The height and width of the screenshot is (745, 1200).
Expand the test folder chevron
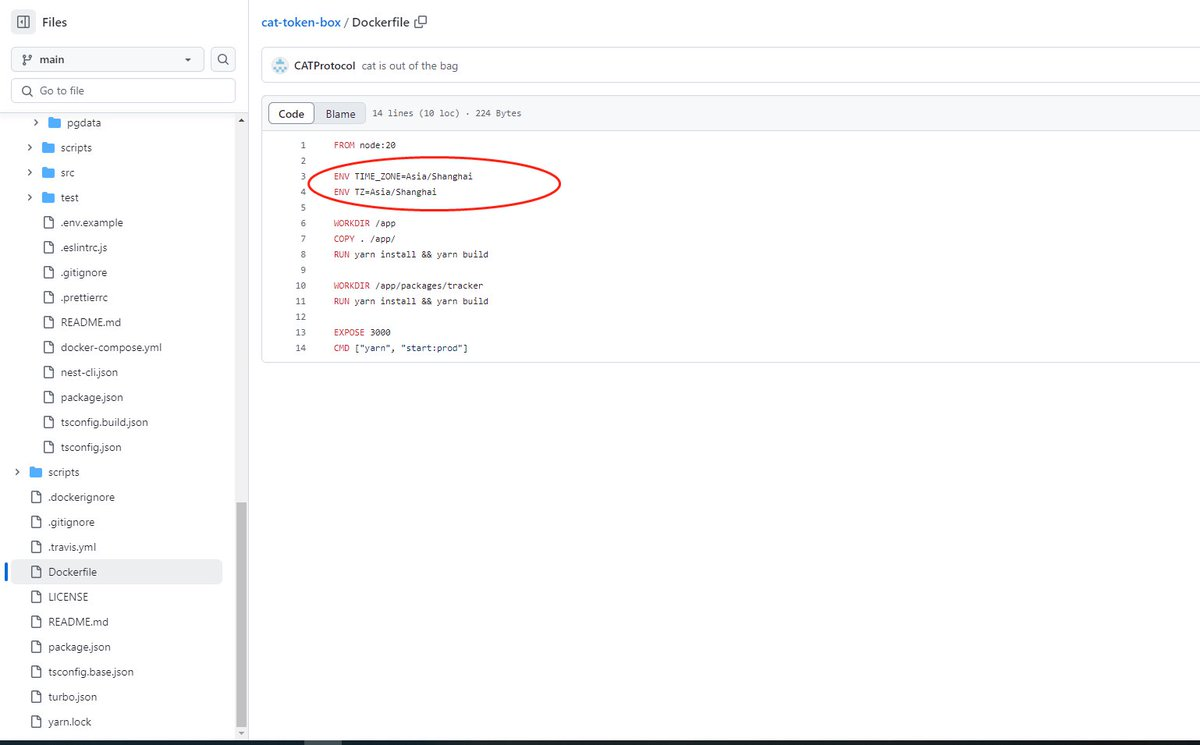(32, 198)
